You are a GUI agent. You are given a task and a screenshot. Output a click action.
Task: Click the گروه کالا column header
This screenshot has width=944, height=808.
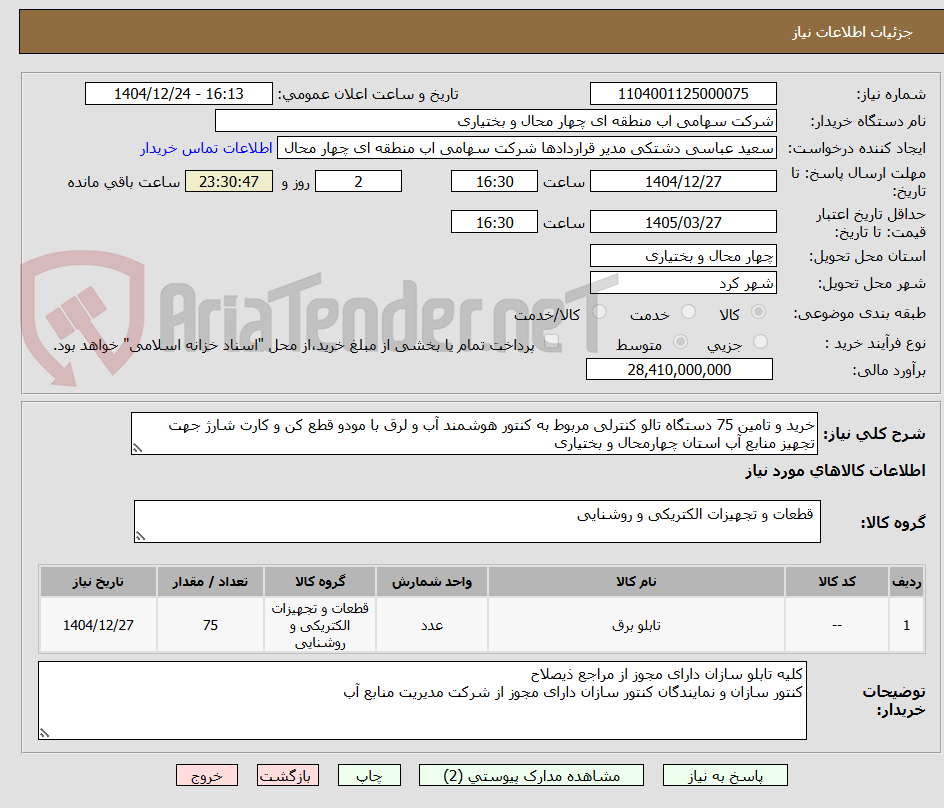point(320,582)
